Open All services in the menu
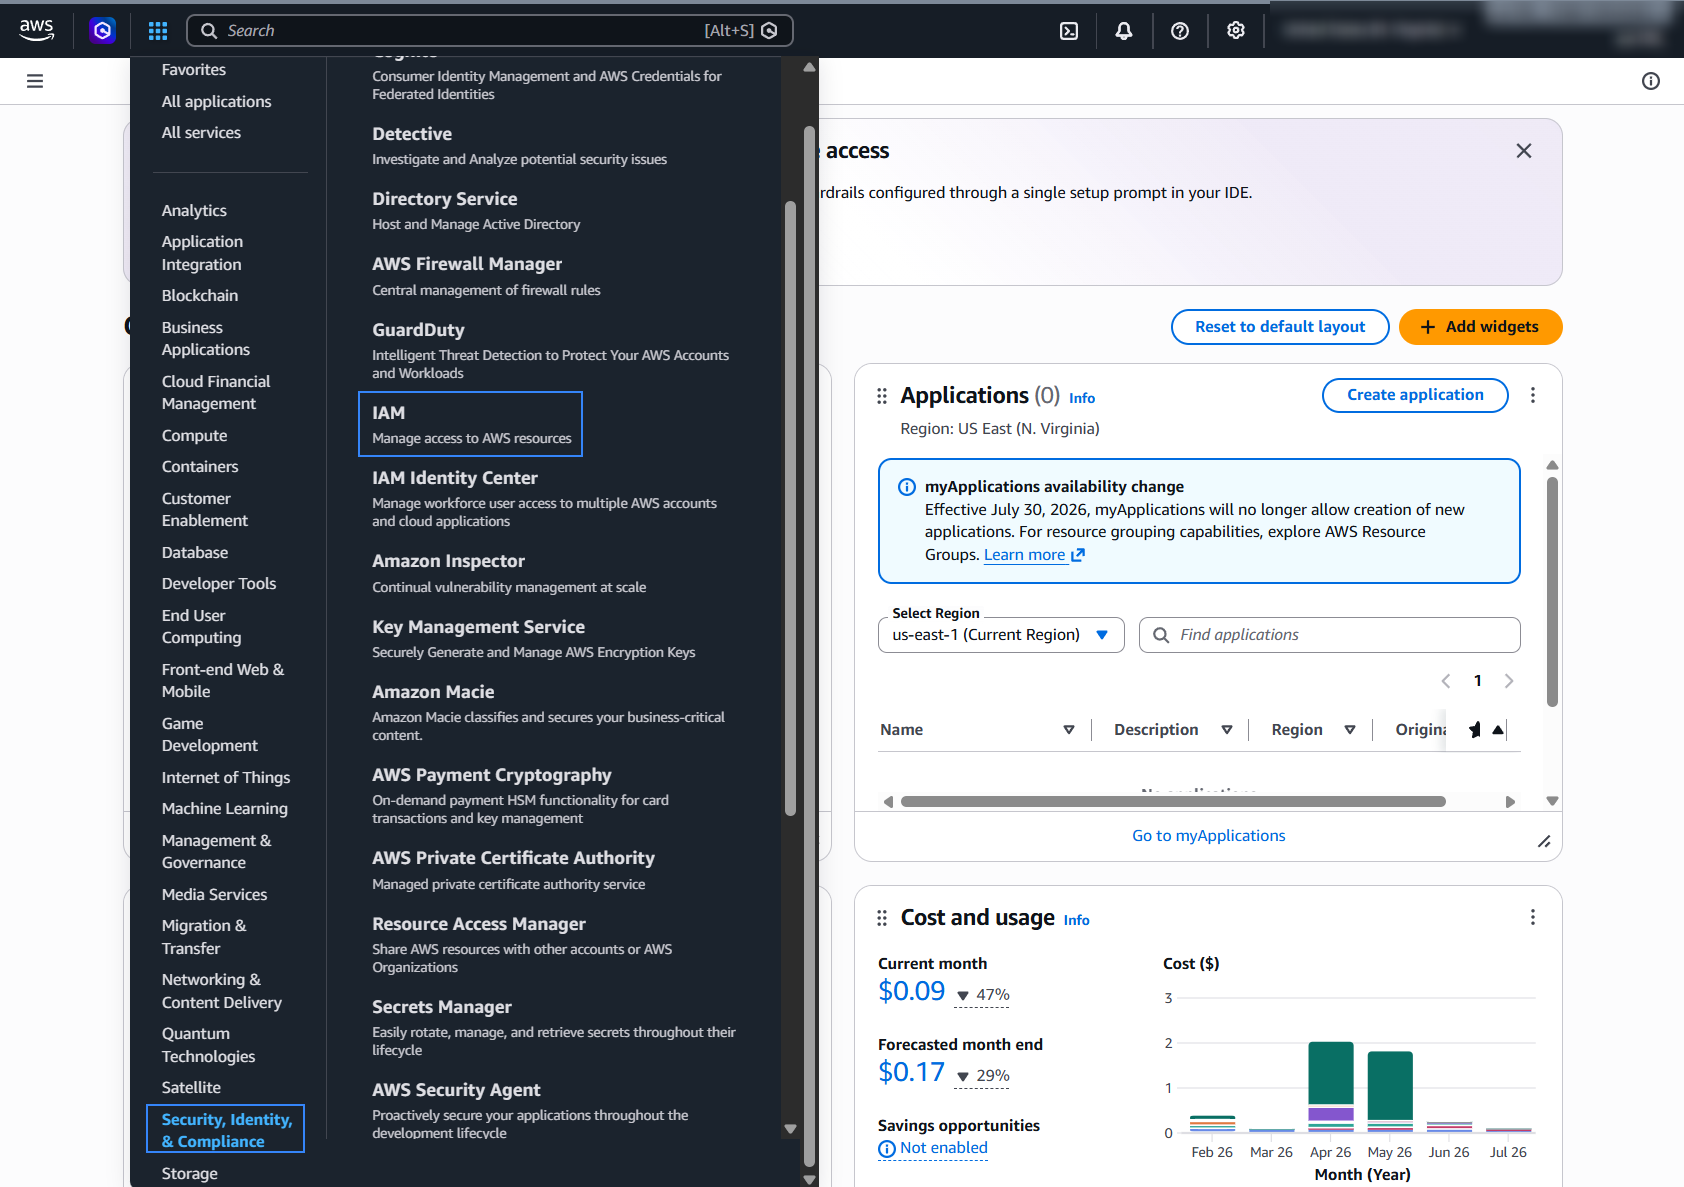The height and width of the screenshot is (1187, 1684). click(x=201, y=132)
